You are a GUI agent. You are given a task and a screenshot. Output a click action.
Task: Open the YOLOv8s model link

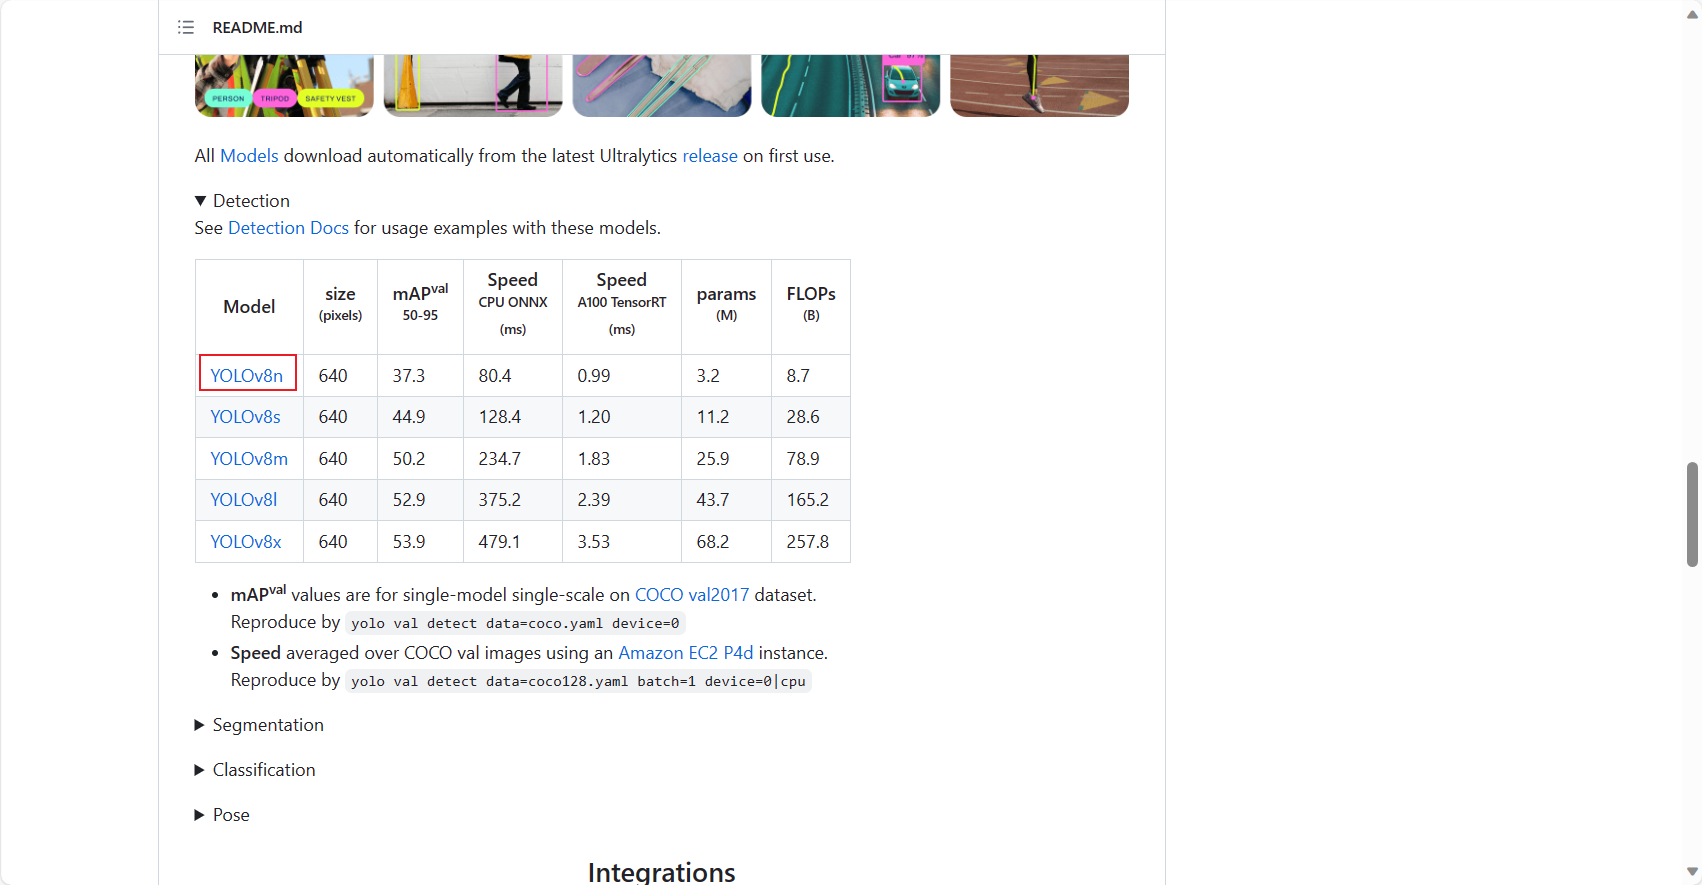[x=245, y=417]
